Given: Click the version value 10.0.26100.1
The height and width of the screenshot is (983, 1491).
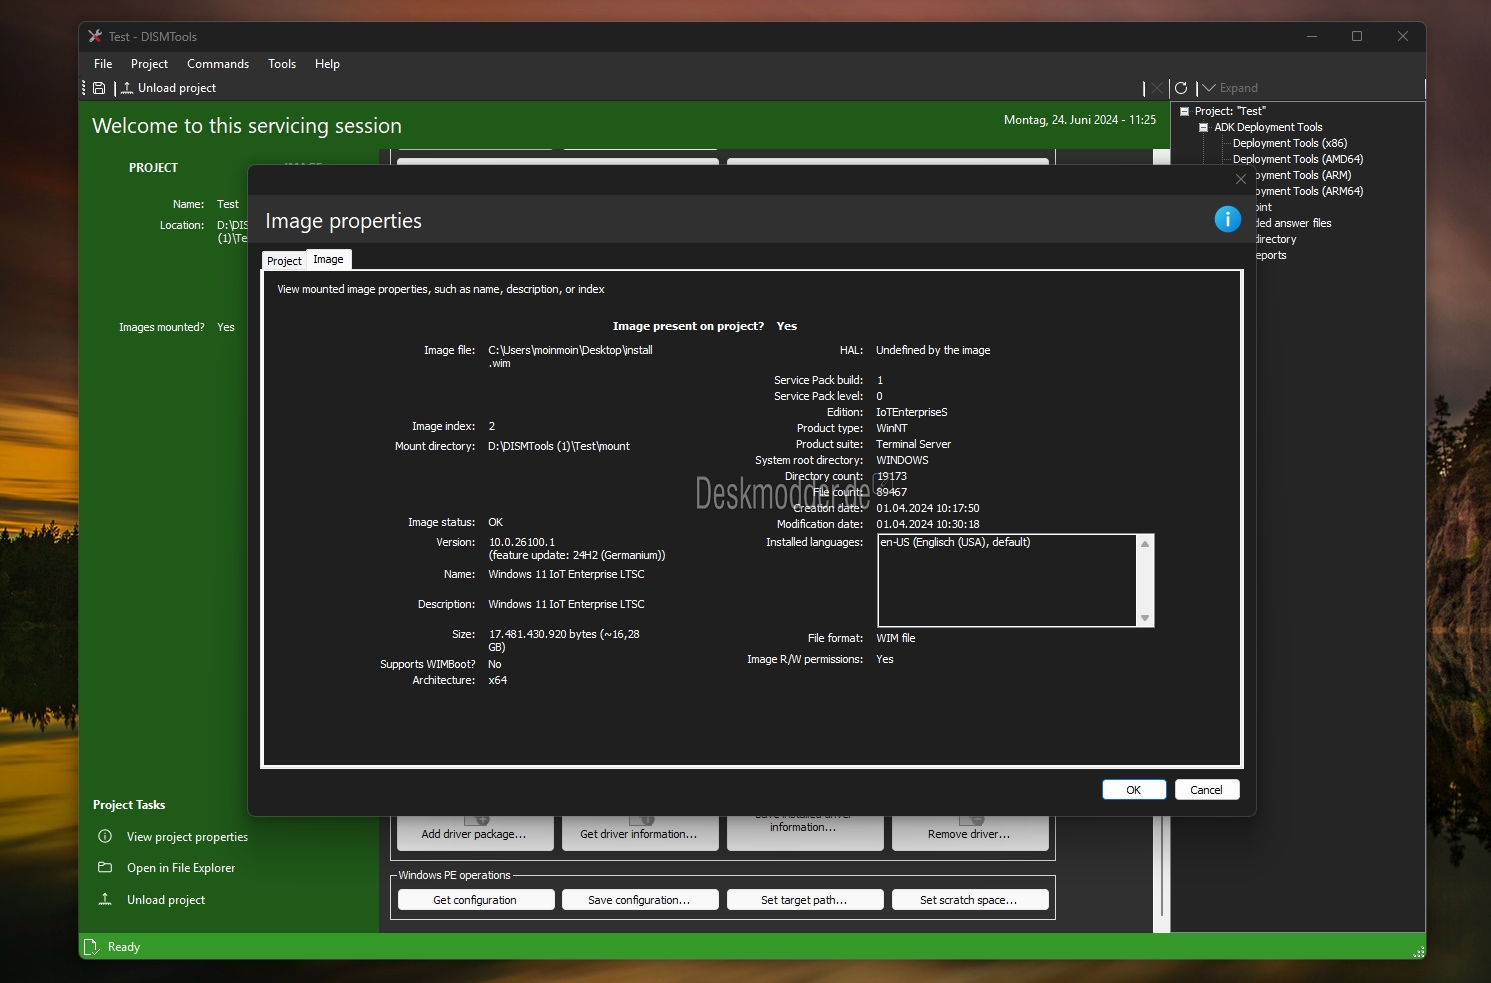Looking at the screenshot, I should [521, 542].
